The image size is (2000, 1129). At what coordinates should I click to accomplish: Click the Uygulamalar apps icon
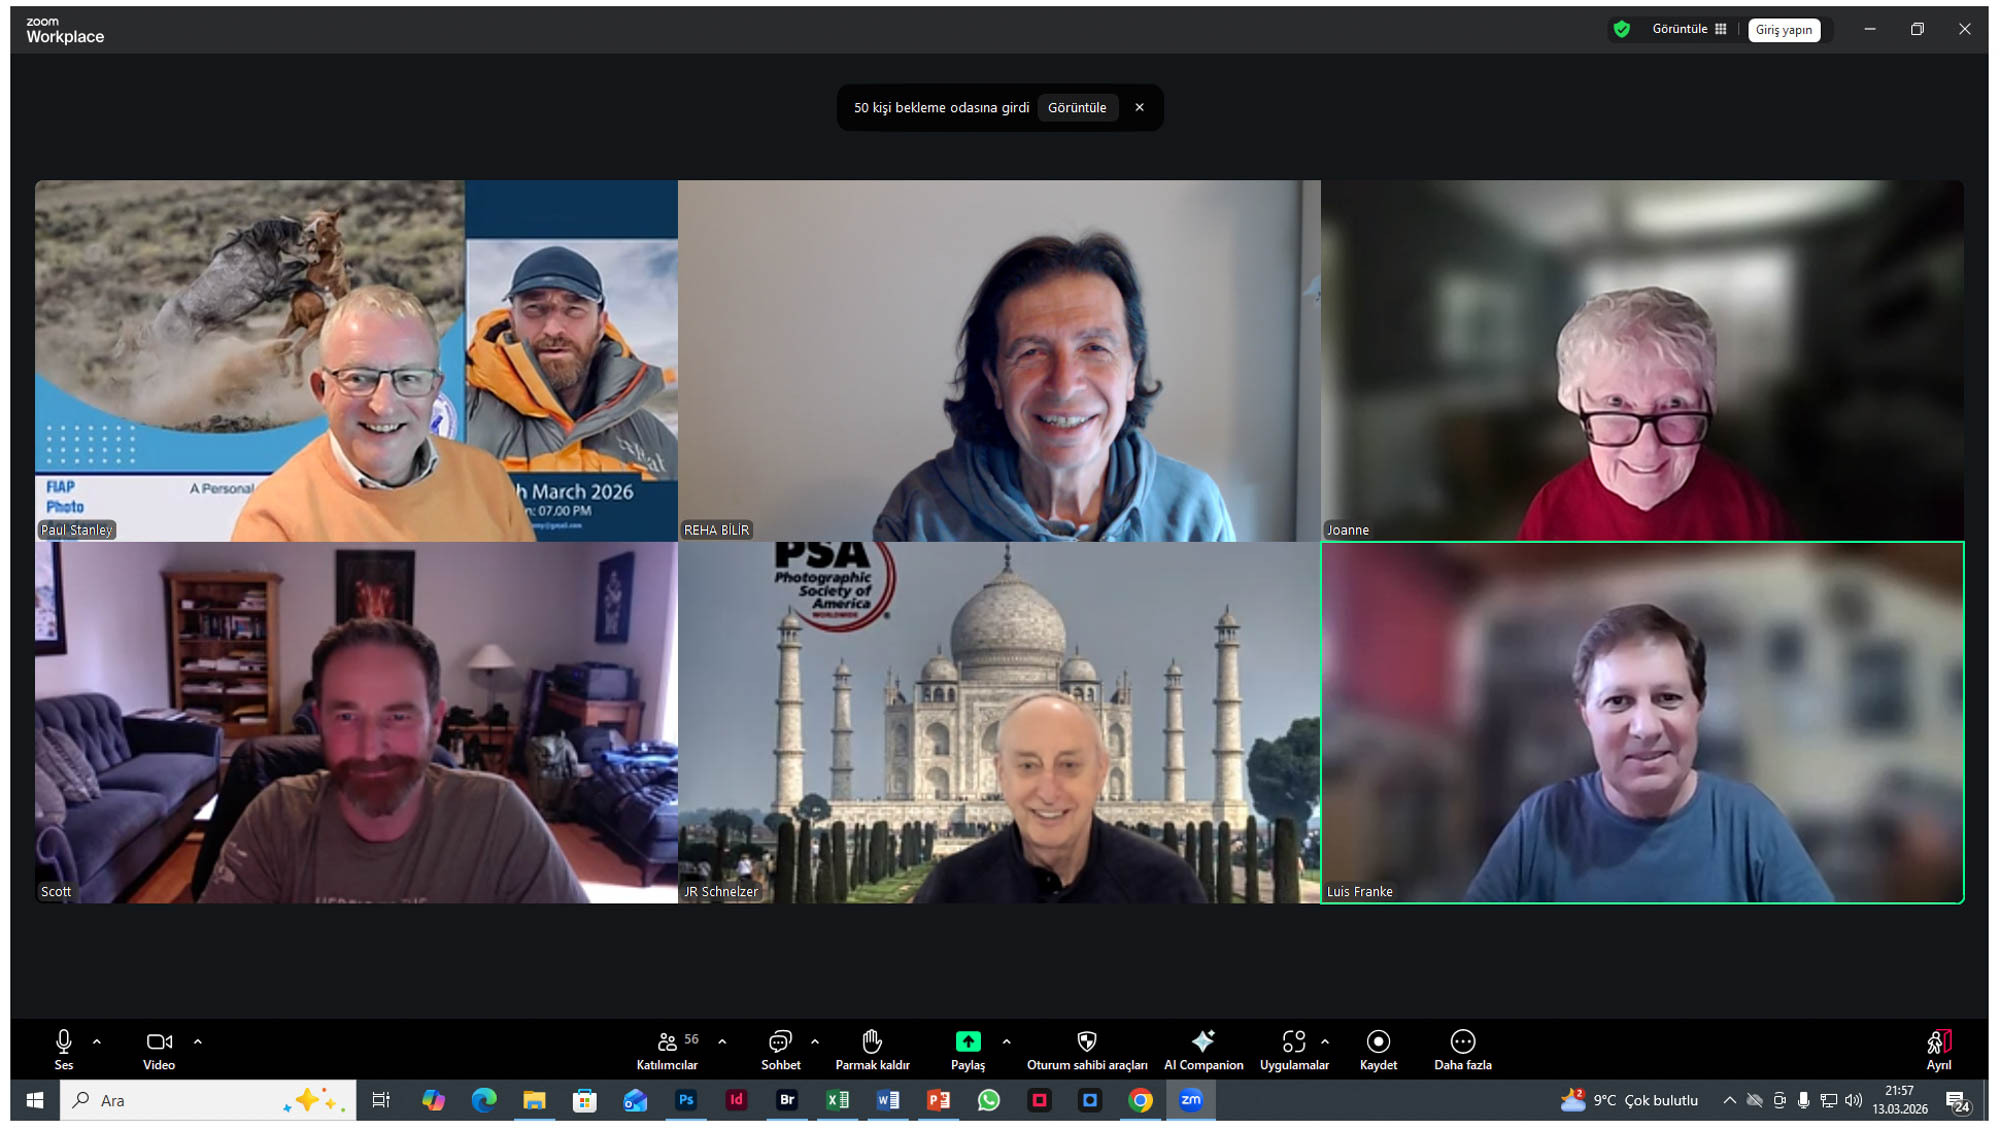[x=1293, y=1042]
